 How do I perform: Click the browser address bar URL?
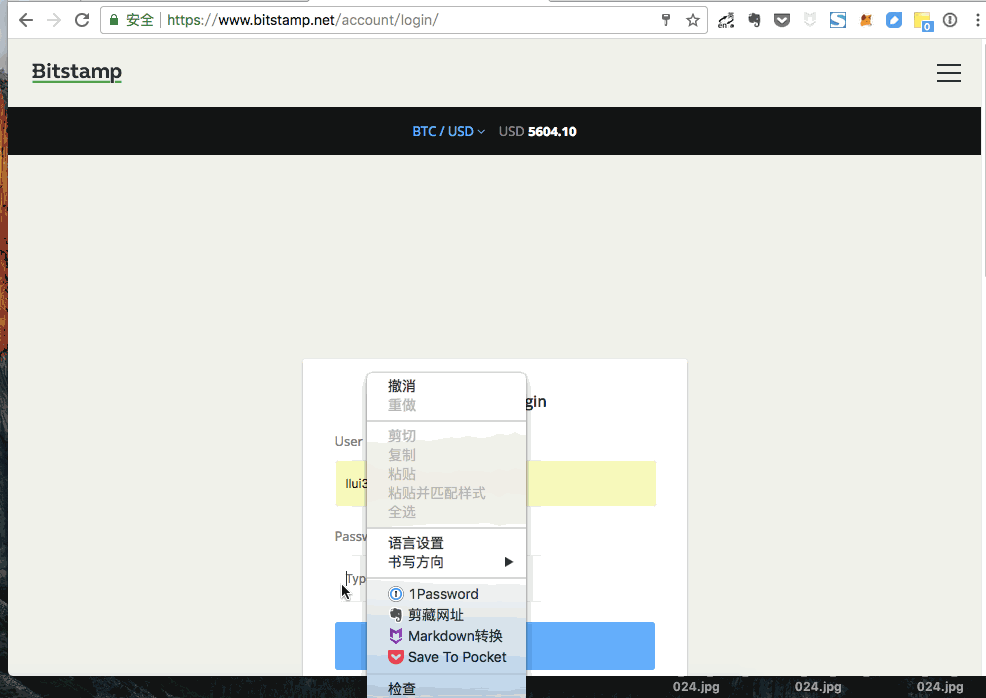302,20
